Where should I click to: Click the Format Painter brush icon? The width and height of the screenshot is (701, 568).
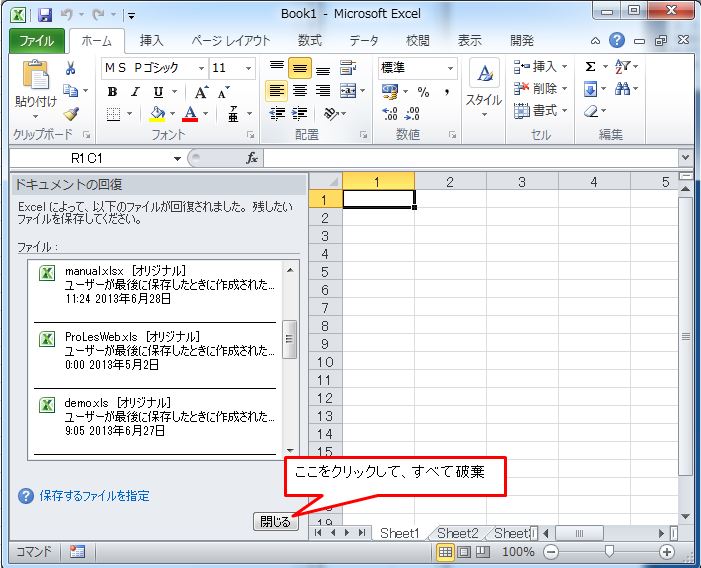coord(71,114)
